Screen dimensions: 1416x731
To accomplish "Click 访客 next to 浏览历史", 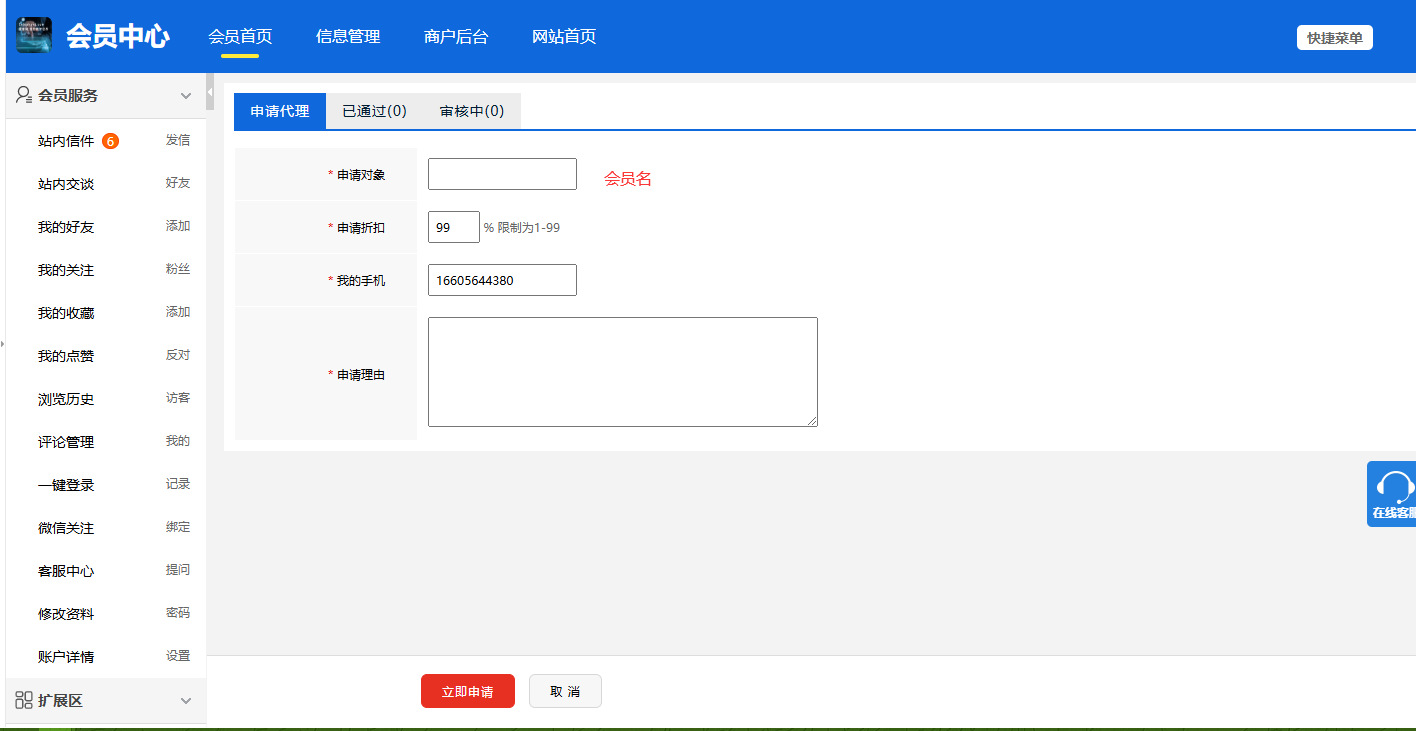I will (178, 398).
